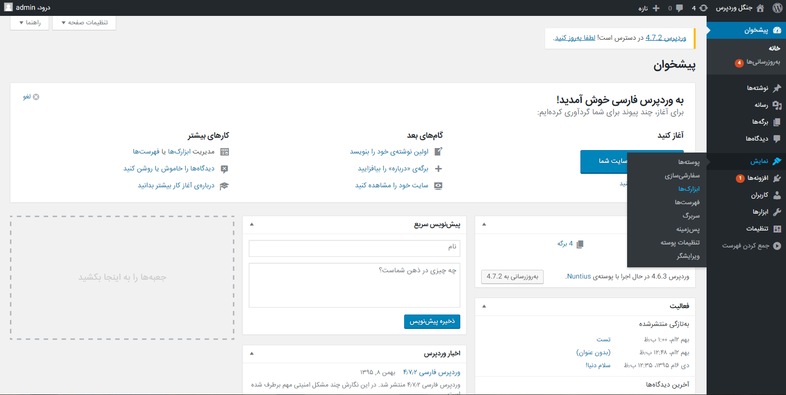Viewport: 786px width, 395px height.
Task: Open '+ تازه' new content menu
Action: click(650, 8)
